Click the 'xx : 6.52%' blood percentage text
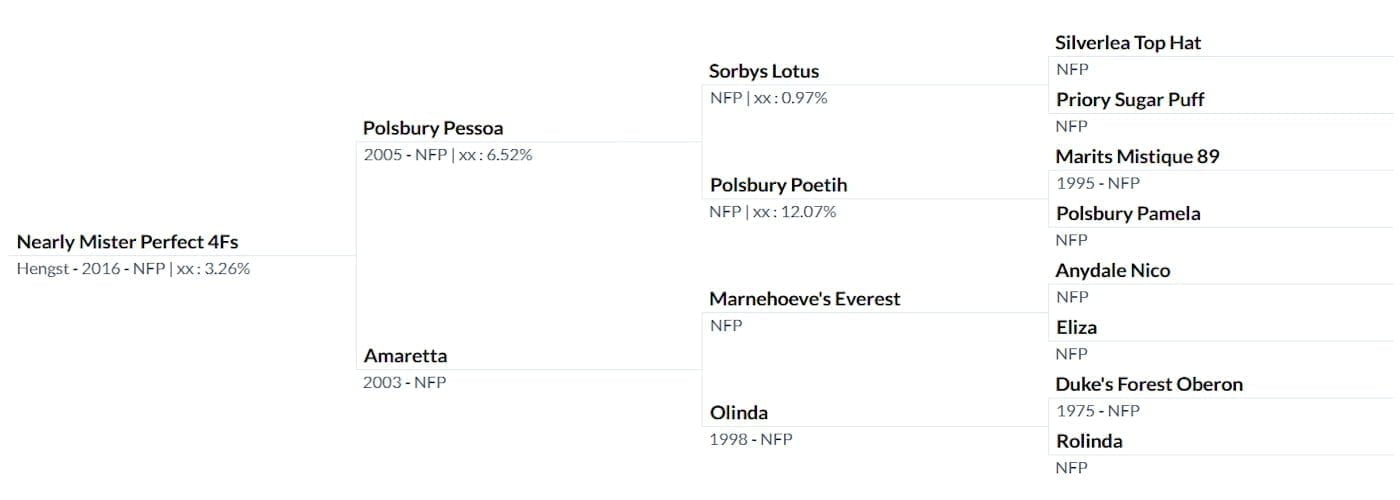The width and height of the screenshot is (1400, 500). [x=495, y=155]
